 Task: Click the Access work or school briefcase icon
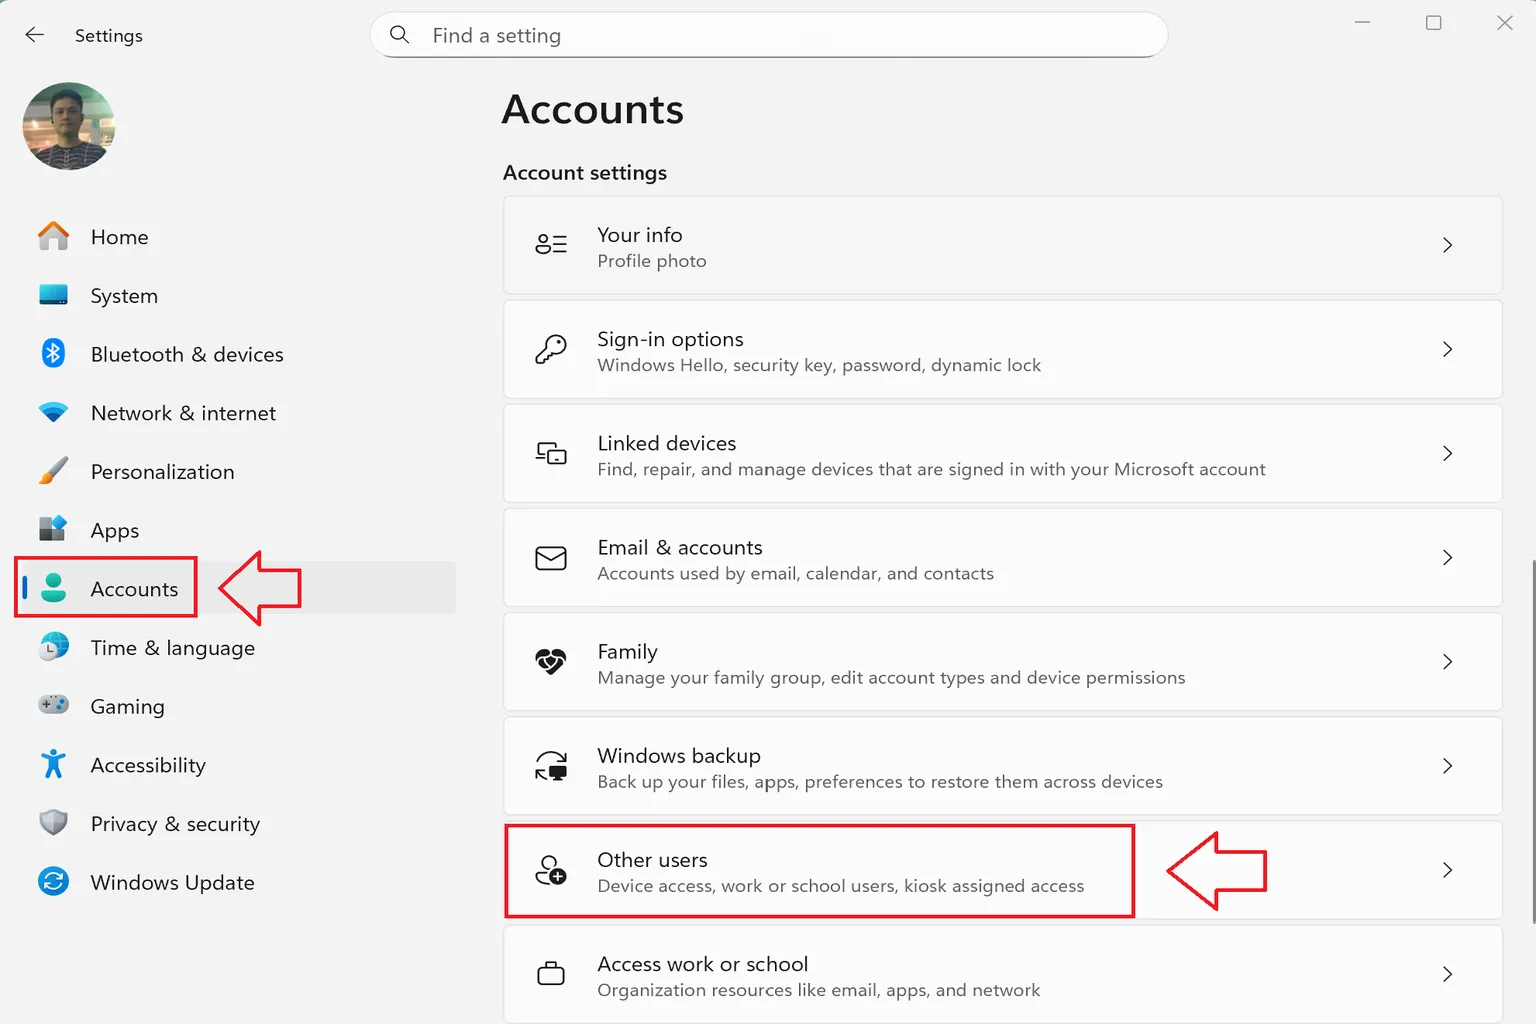pyautogui.click(x=551, y=973)
